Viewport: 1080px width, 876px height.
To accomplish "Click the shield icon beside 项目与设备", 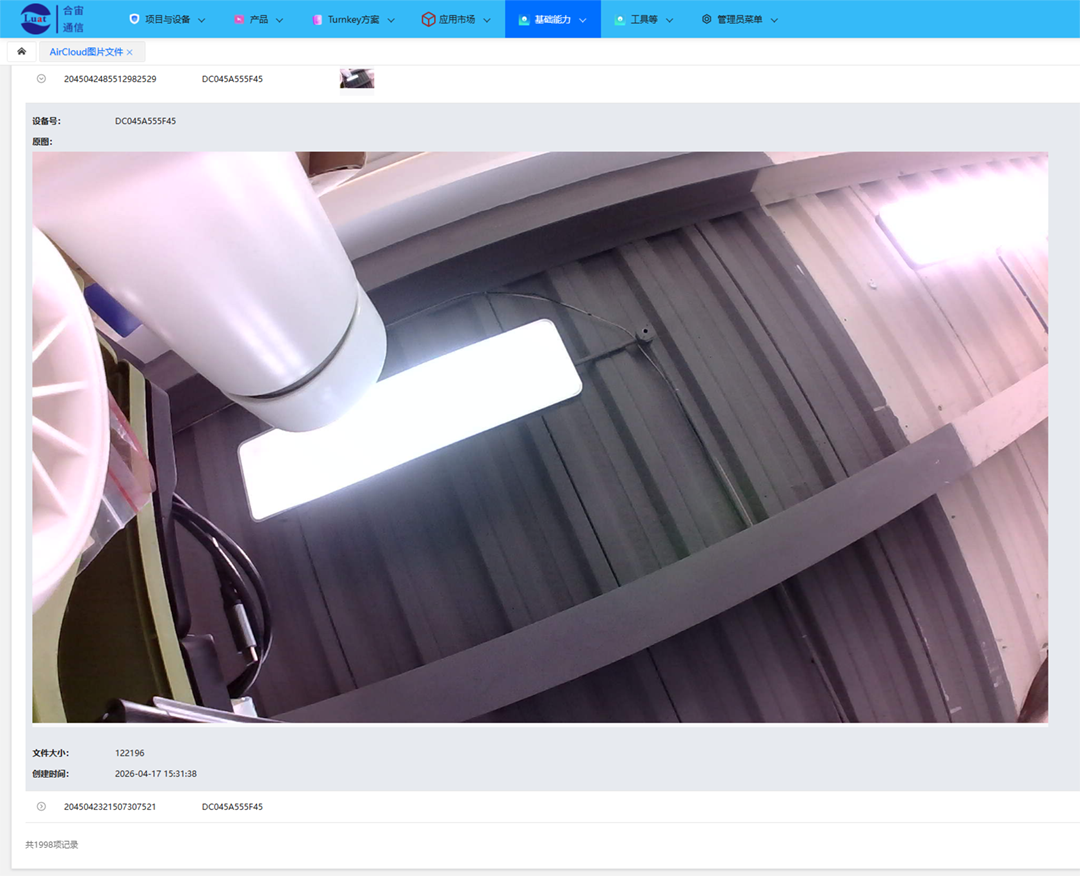I will 134,19.
